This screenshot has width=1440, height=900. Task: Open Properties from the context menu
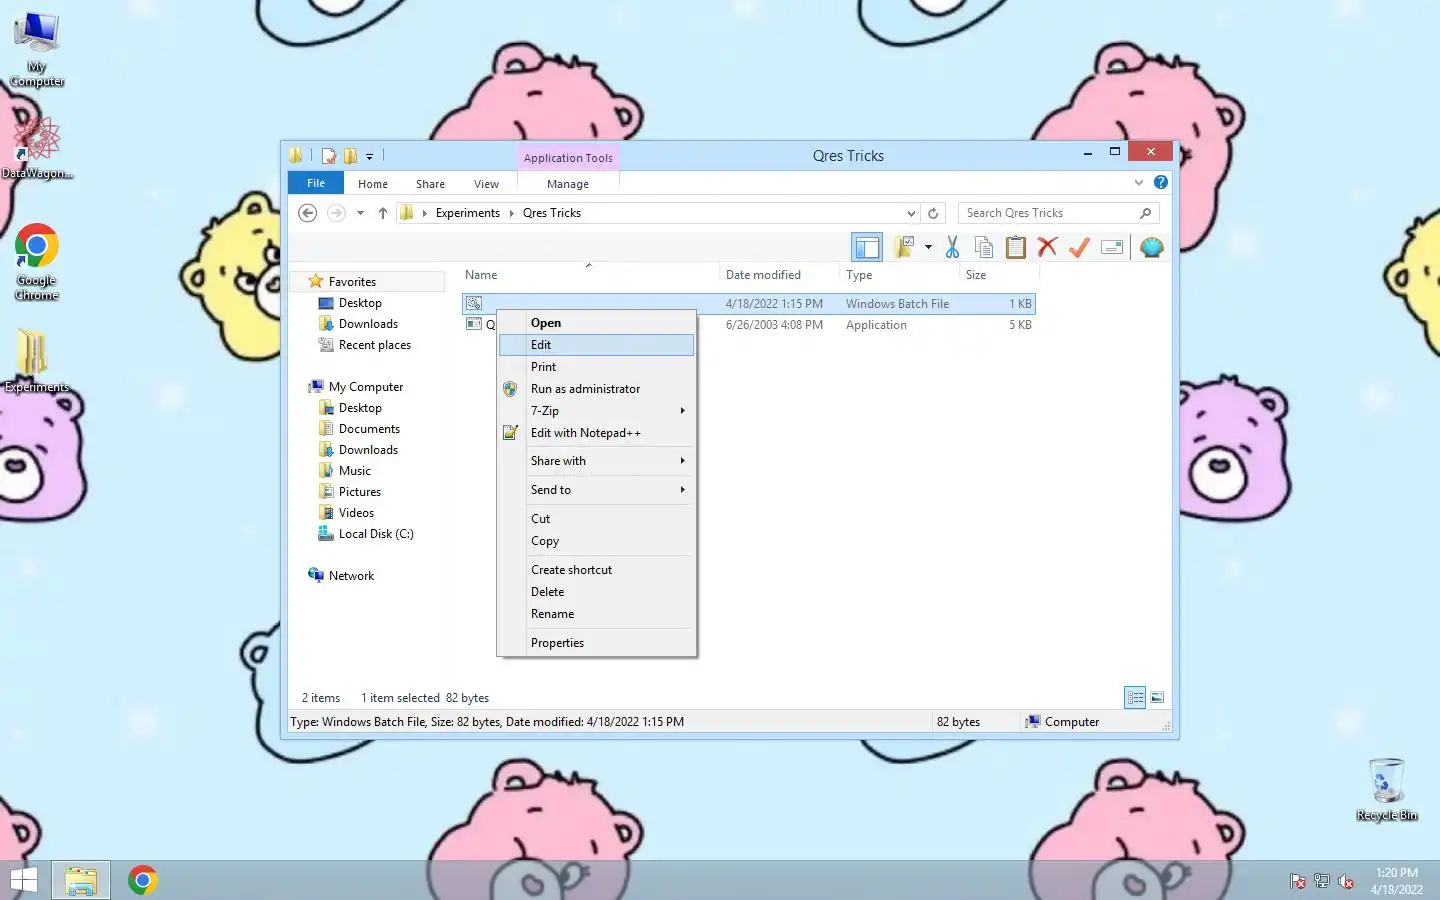597,643
